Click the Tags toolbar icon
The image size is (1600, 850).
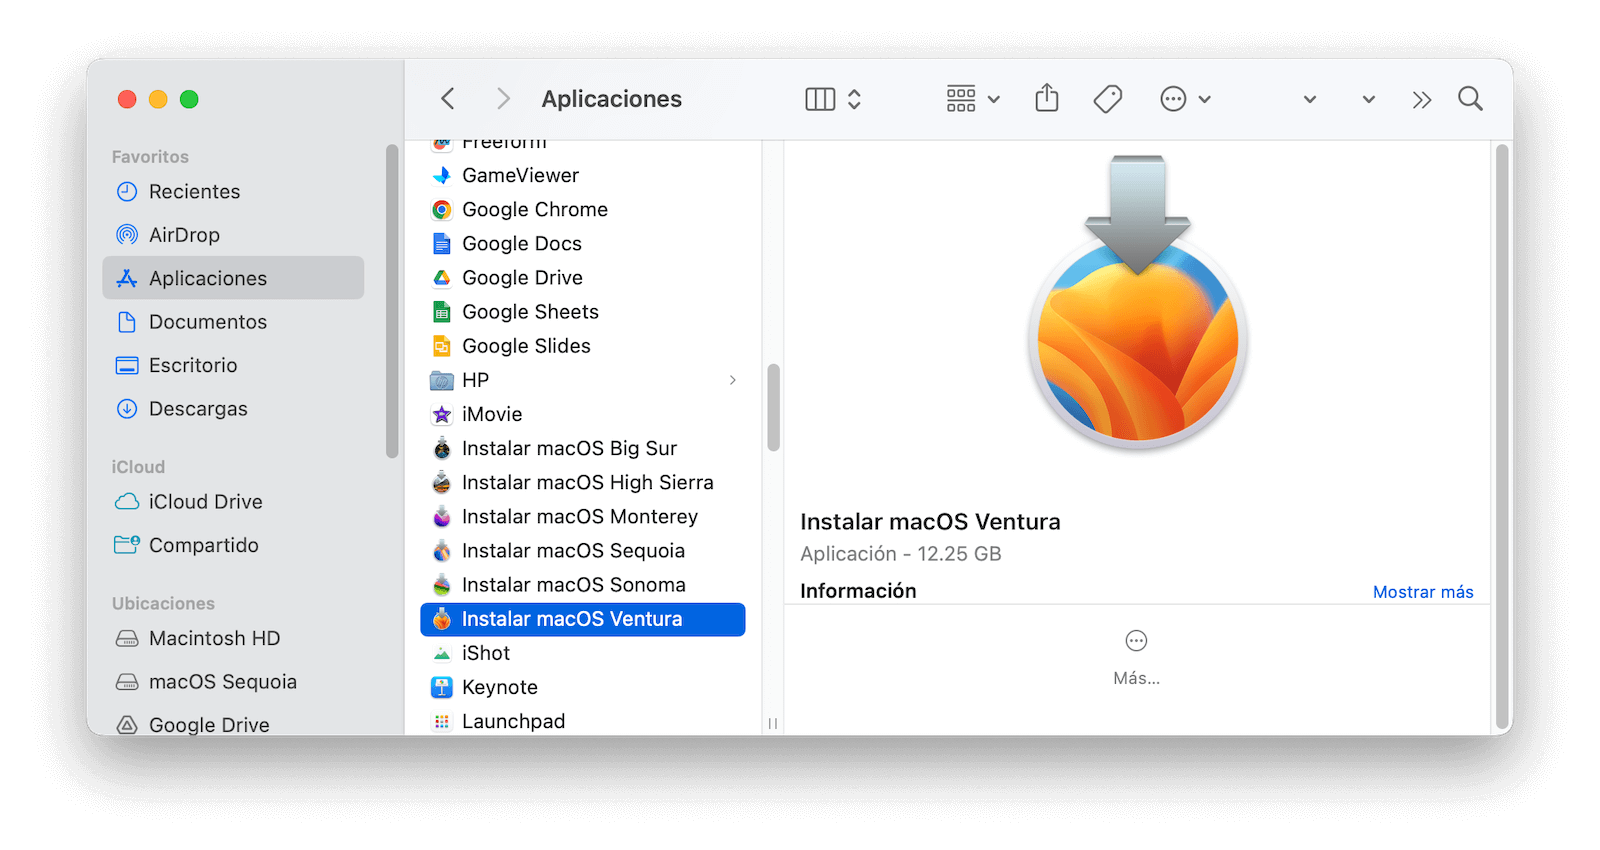1108,99
